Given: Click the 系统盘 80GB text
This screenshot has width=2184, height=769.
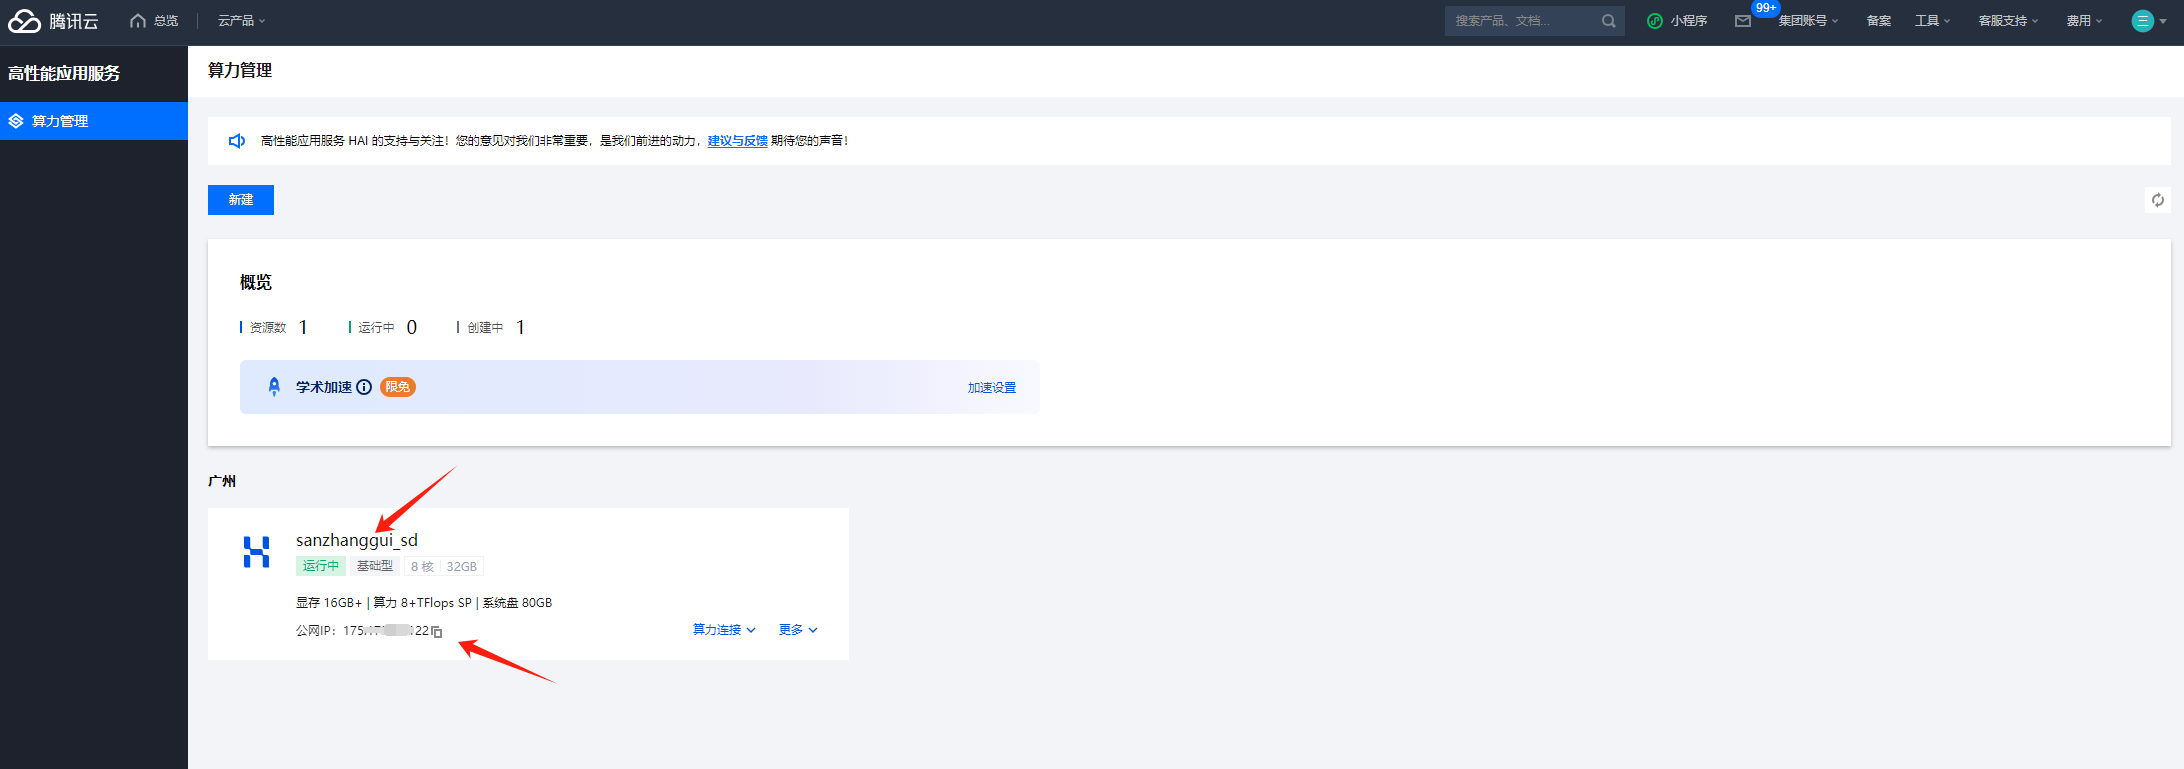Looking at the screenshot, I should click(517, 603).
